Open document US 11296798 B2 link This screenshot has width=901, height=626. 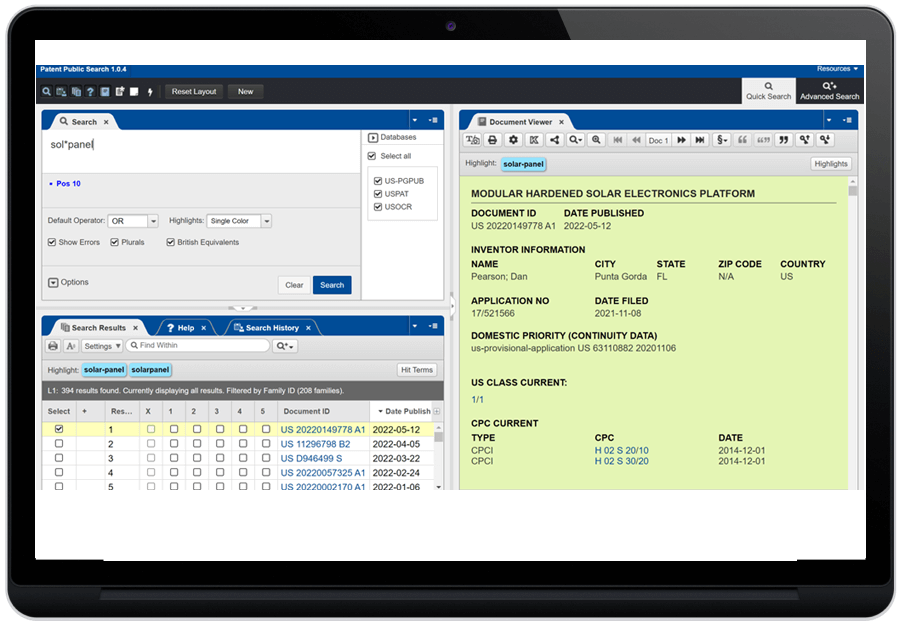pyautogui.click(x=315, y=443)
